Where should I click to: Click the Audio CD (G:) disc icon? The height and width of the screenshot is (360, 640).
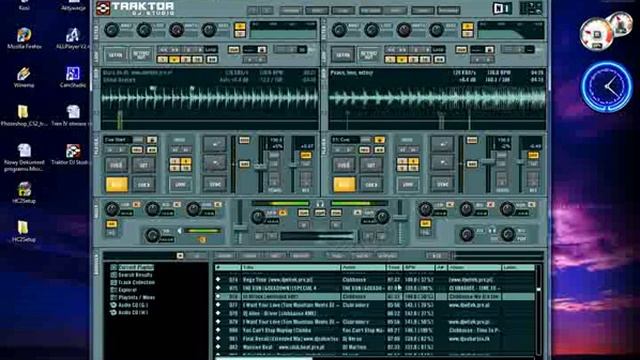tap(113, 305)
